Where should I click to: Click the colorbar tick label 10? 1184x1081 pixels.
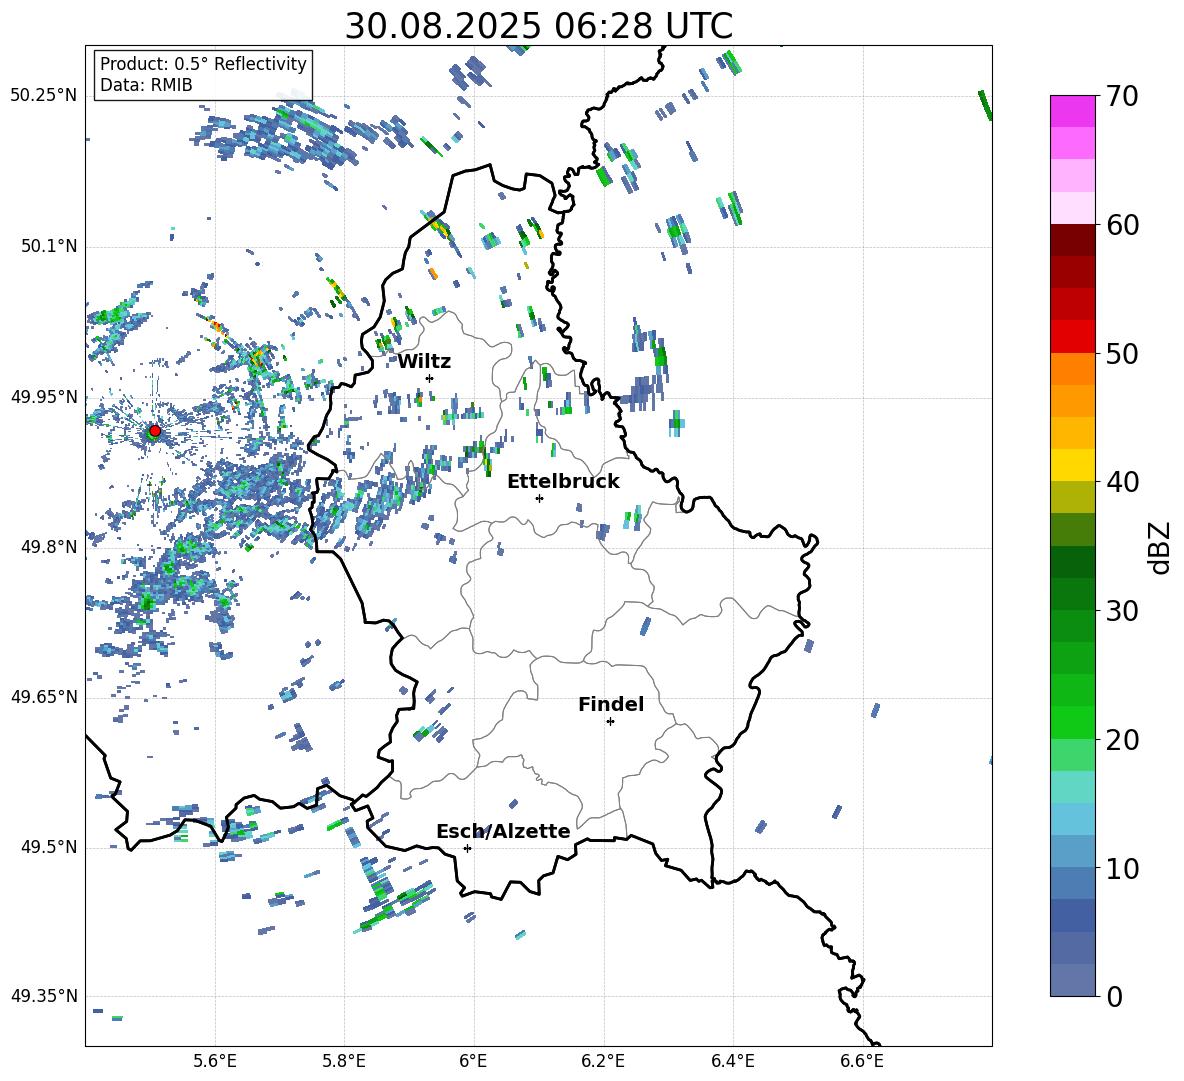point(1122,869)
